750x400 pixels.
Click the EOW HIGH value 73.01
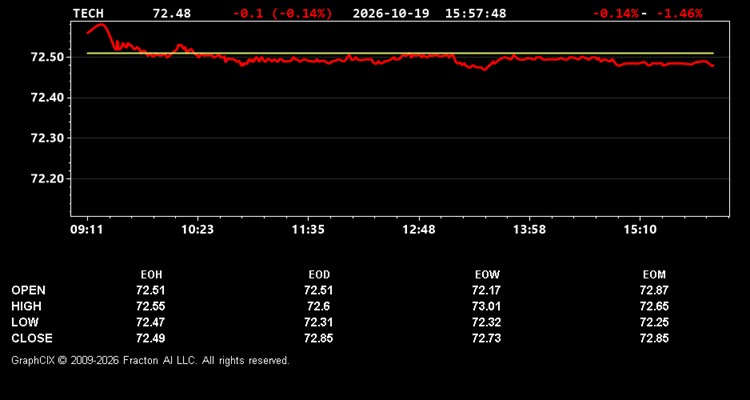tap(486, 306)
